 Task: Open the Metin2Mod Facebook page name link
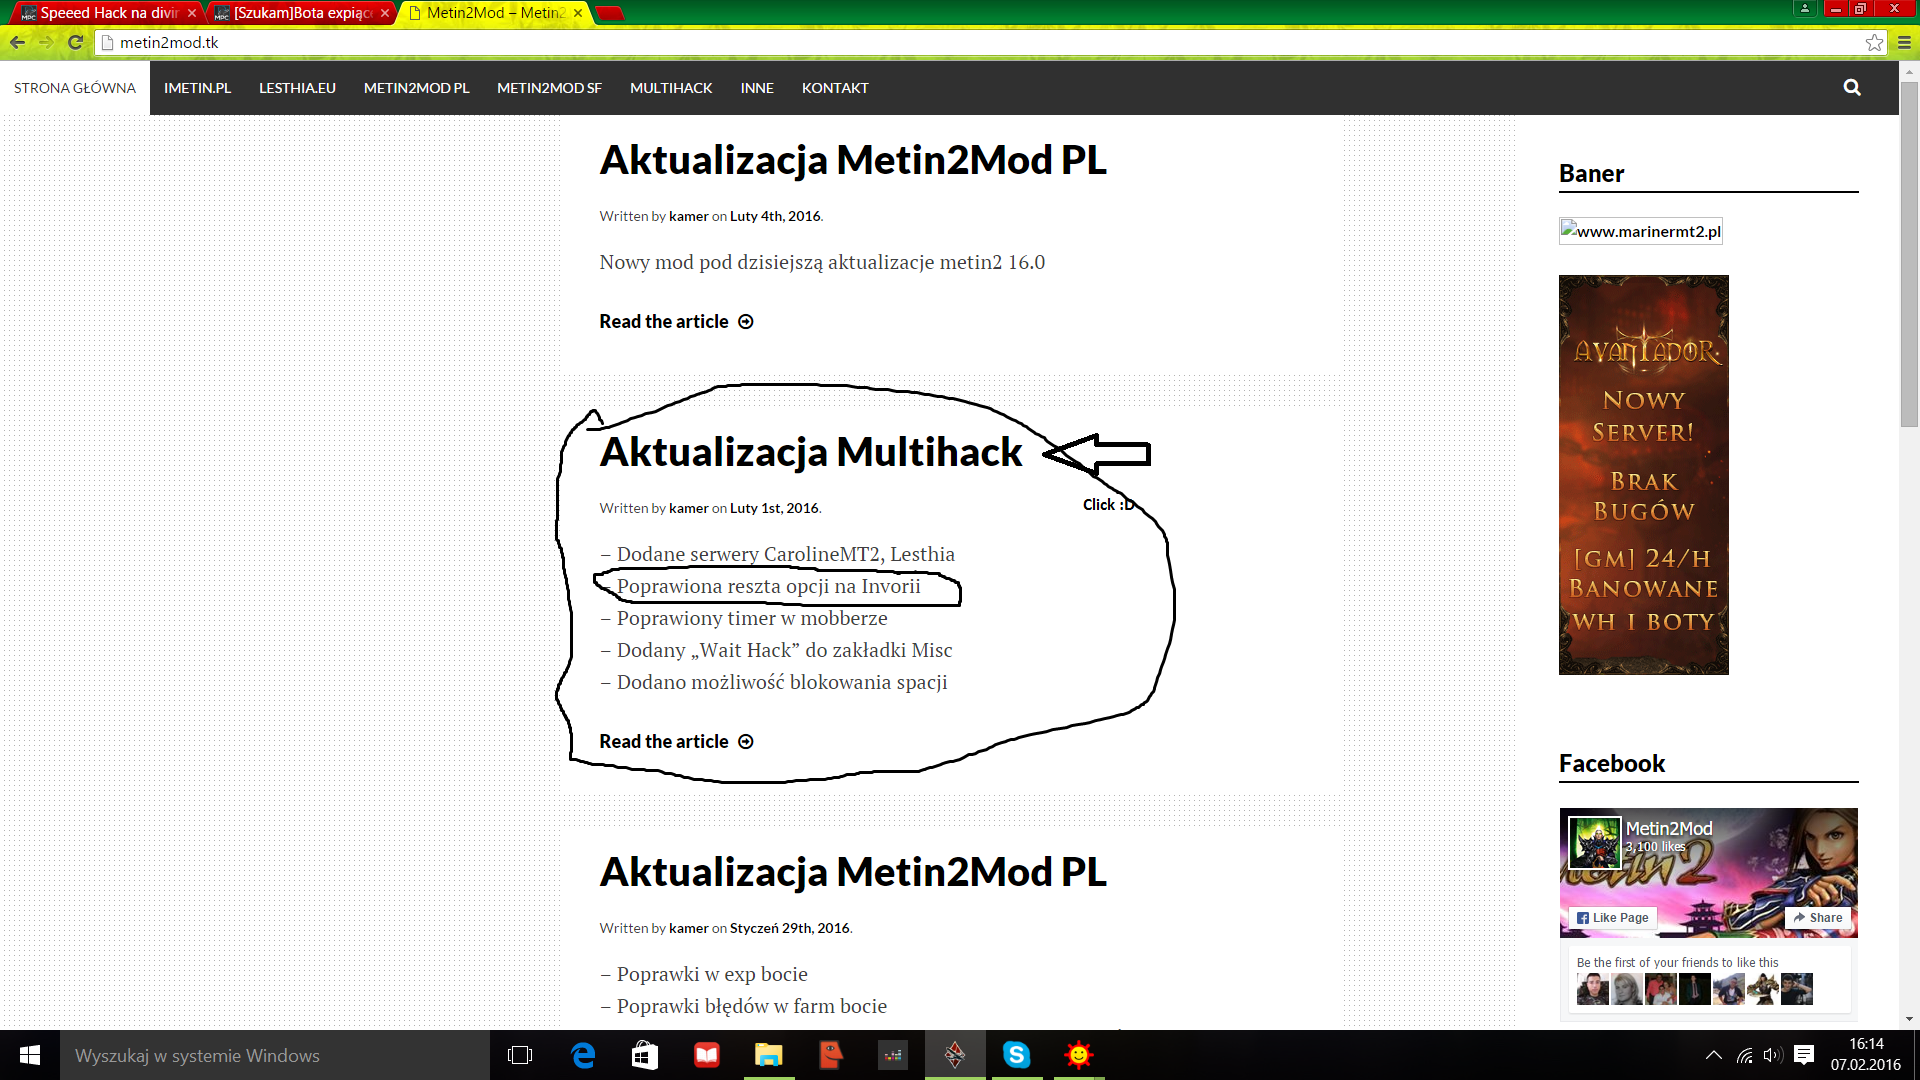[1669, 829]
